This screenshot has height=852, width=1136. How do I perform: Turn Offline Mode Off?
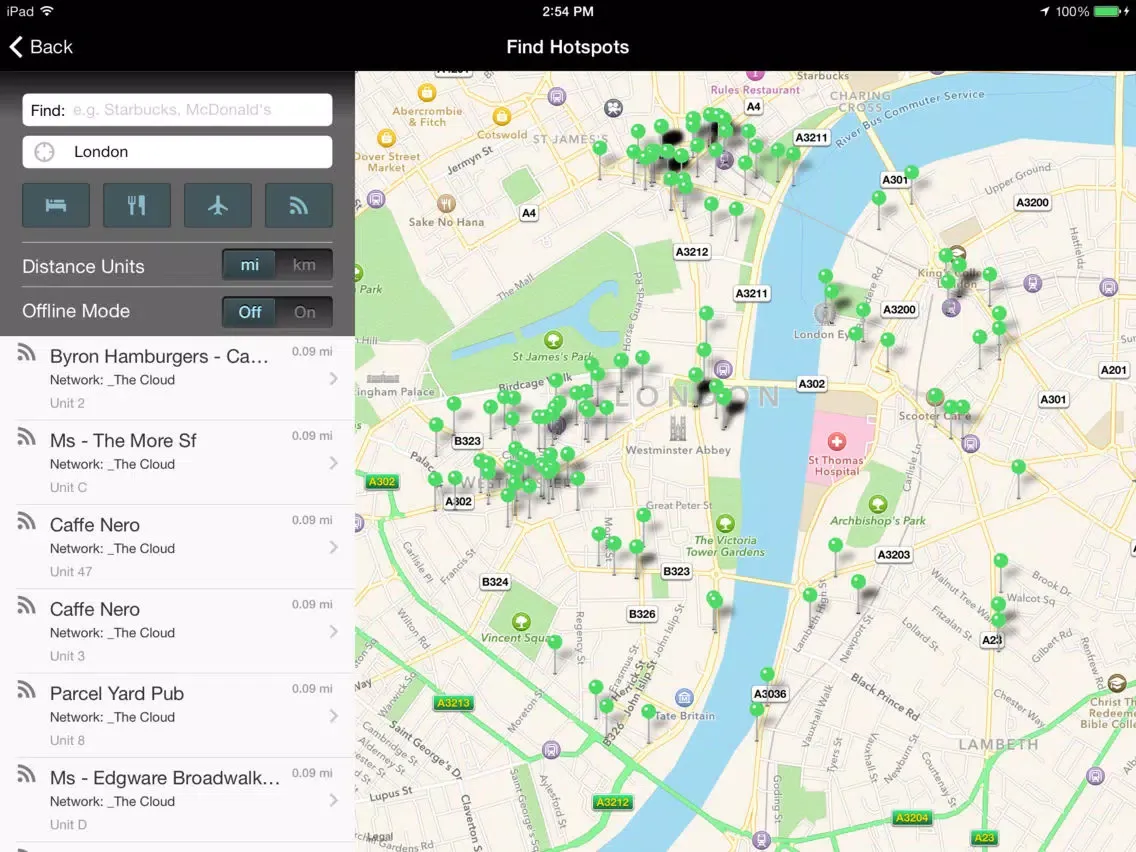coord(249,312)
